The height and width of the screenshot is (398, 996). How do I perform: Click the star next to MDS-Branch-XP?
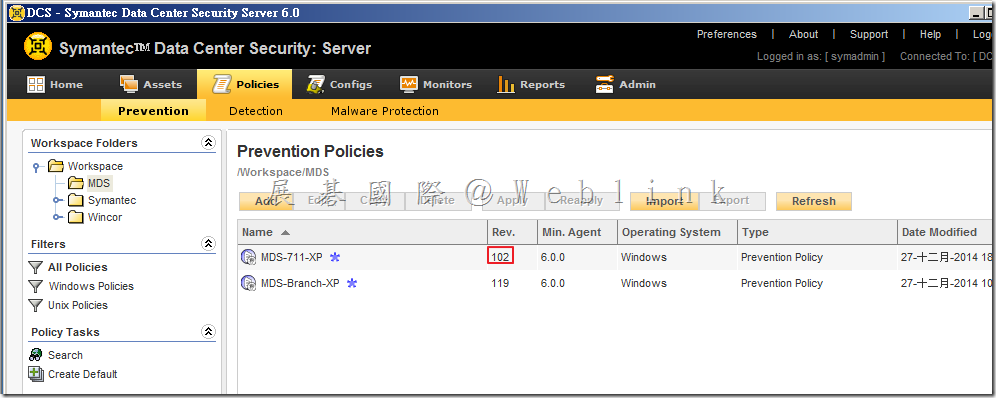(352, 283)
